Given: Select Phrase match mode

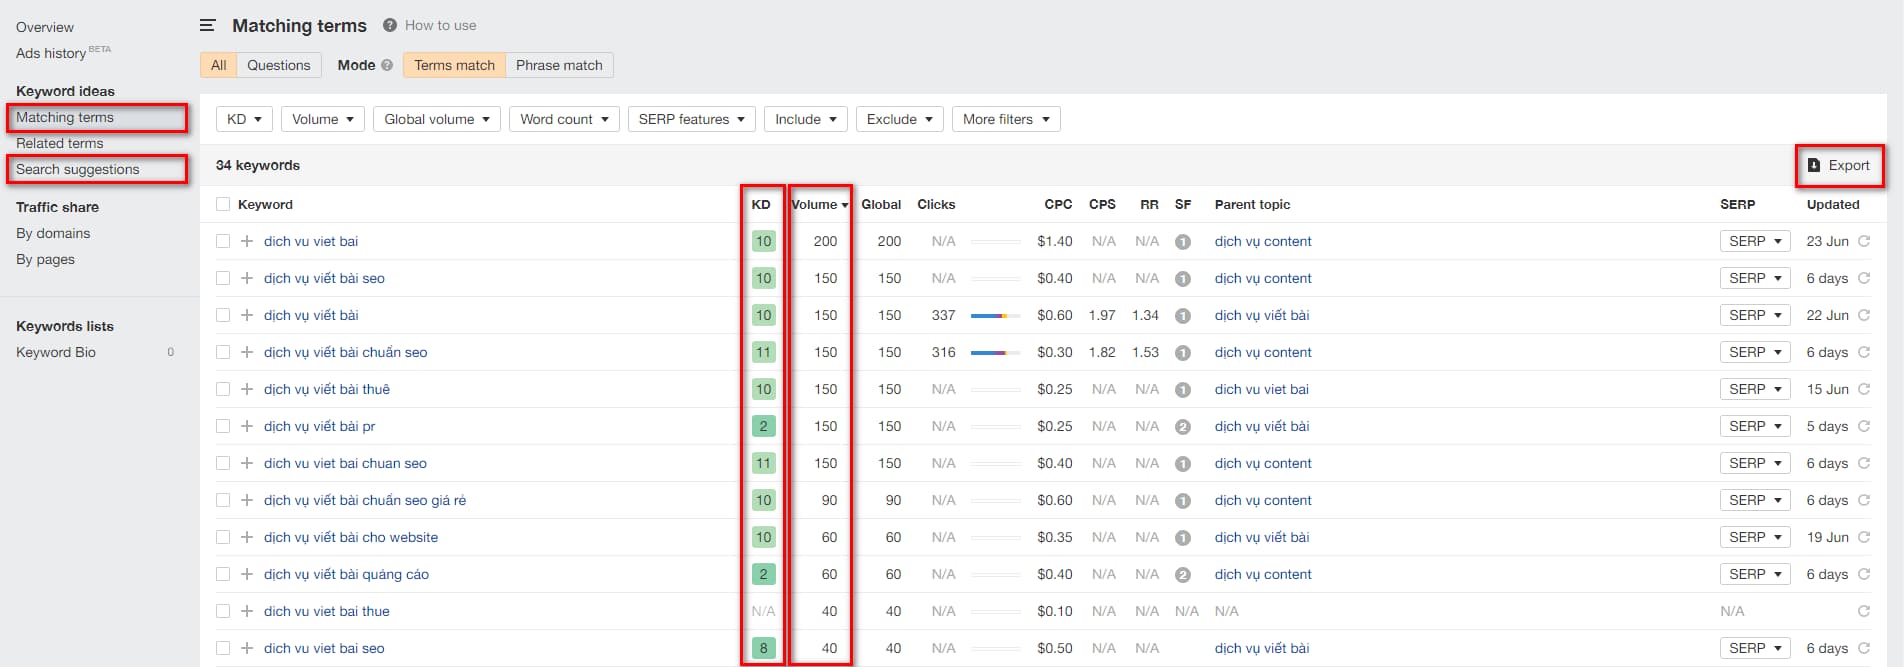Looking at the screenshot, I should [559, 65].
